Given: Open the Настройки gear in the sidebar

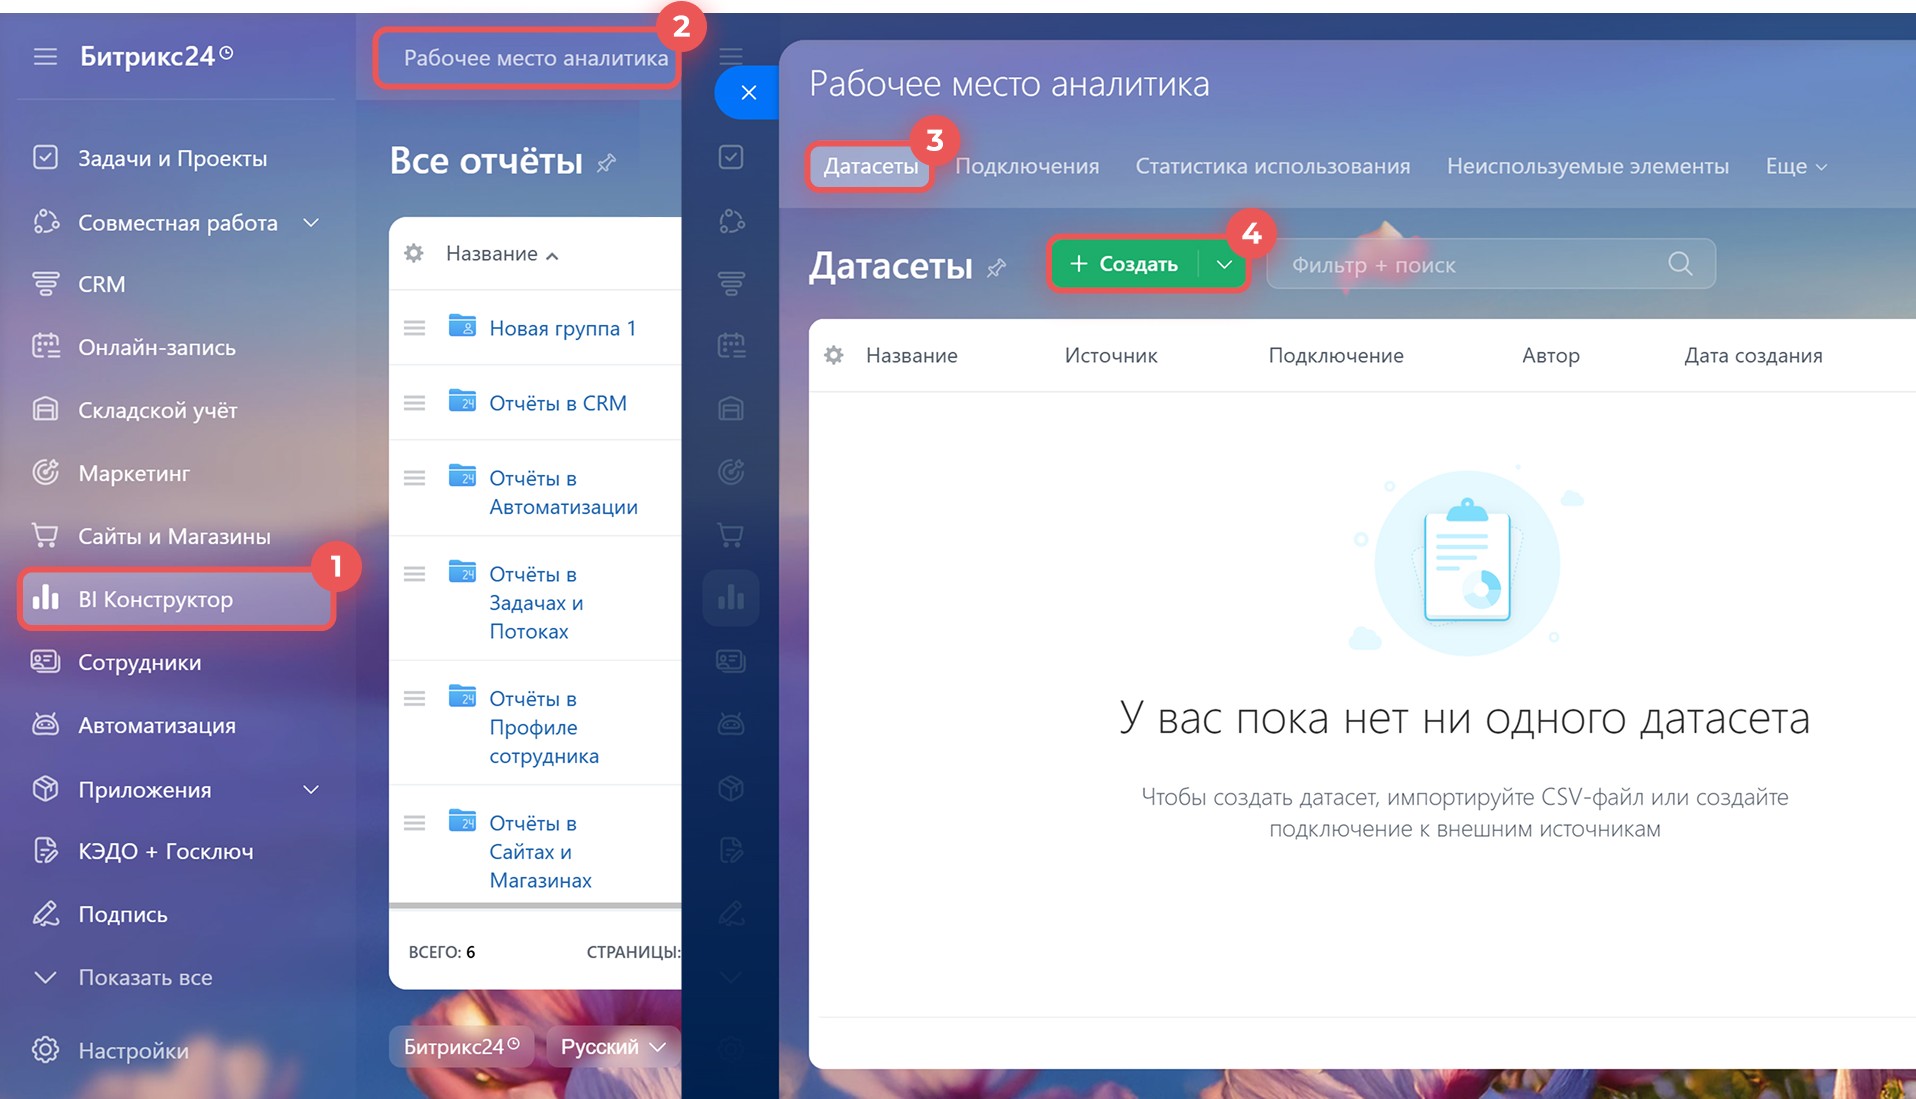Looking at the screenshot, I should point(46,1050).
